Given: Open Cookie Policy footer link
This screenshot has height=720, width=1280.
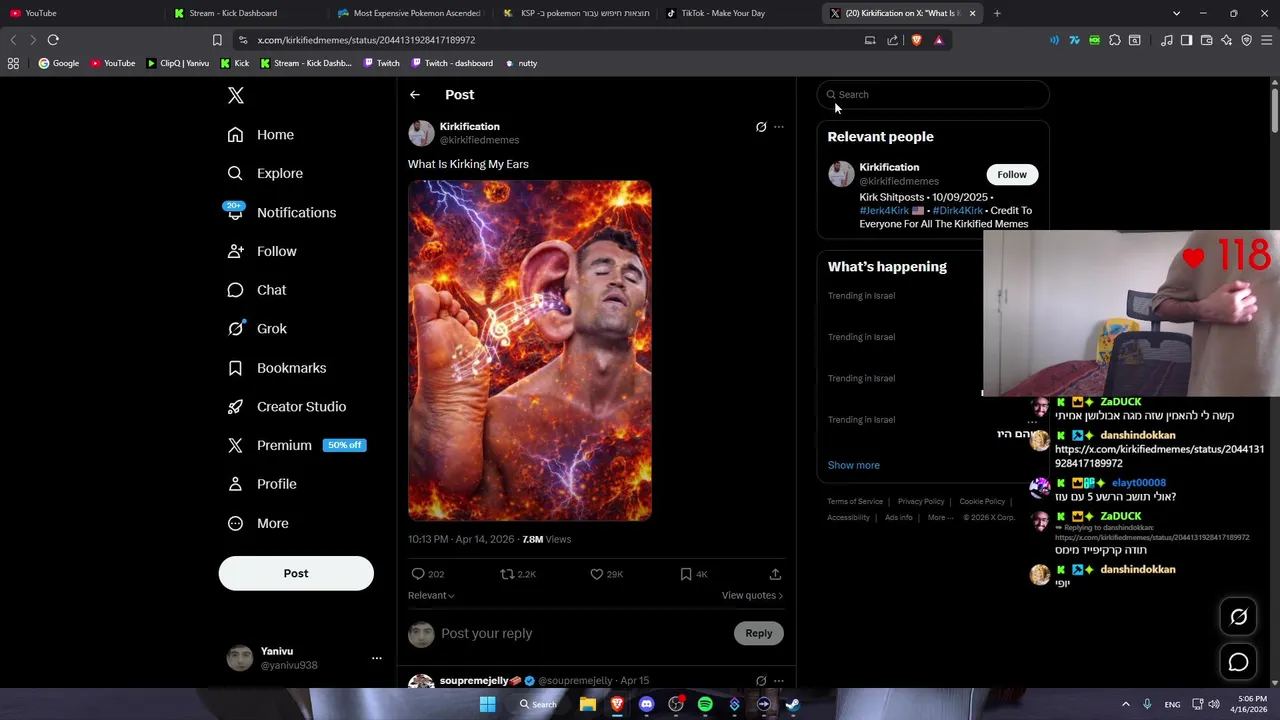Looking at the screenshot, I should click(982, 502).
